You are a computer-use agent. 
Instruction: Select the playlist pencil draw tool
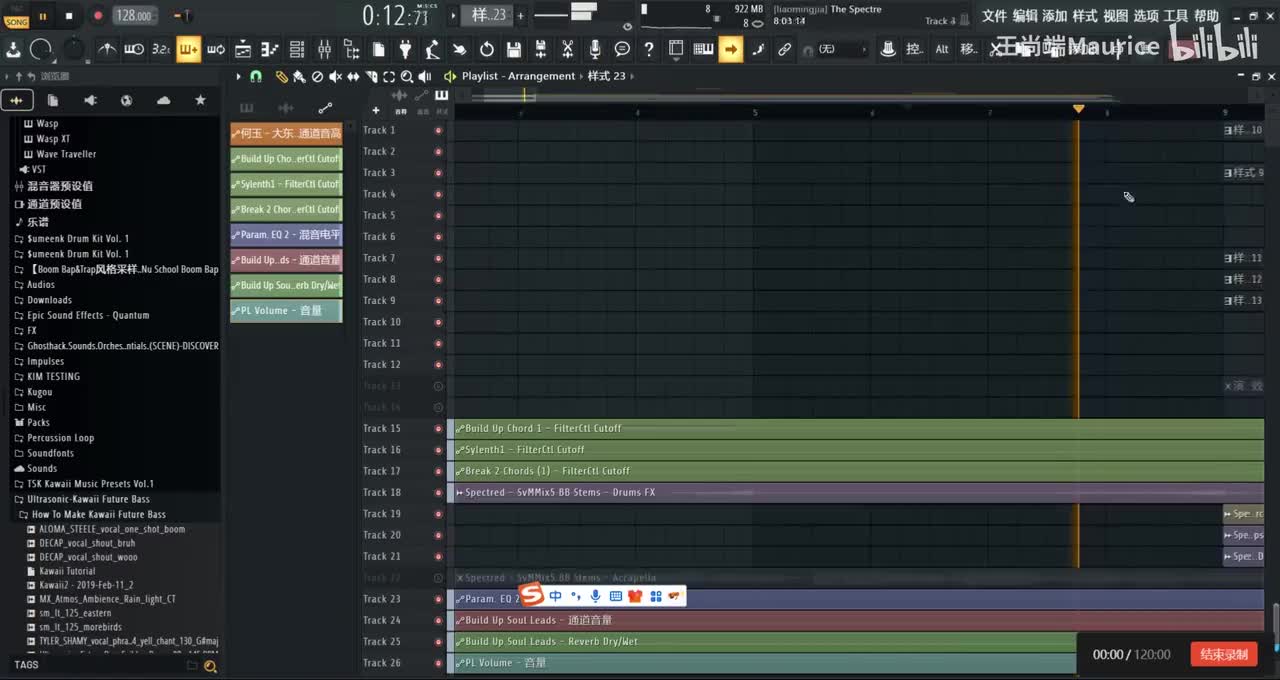(281, 76)
